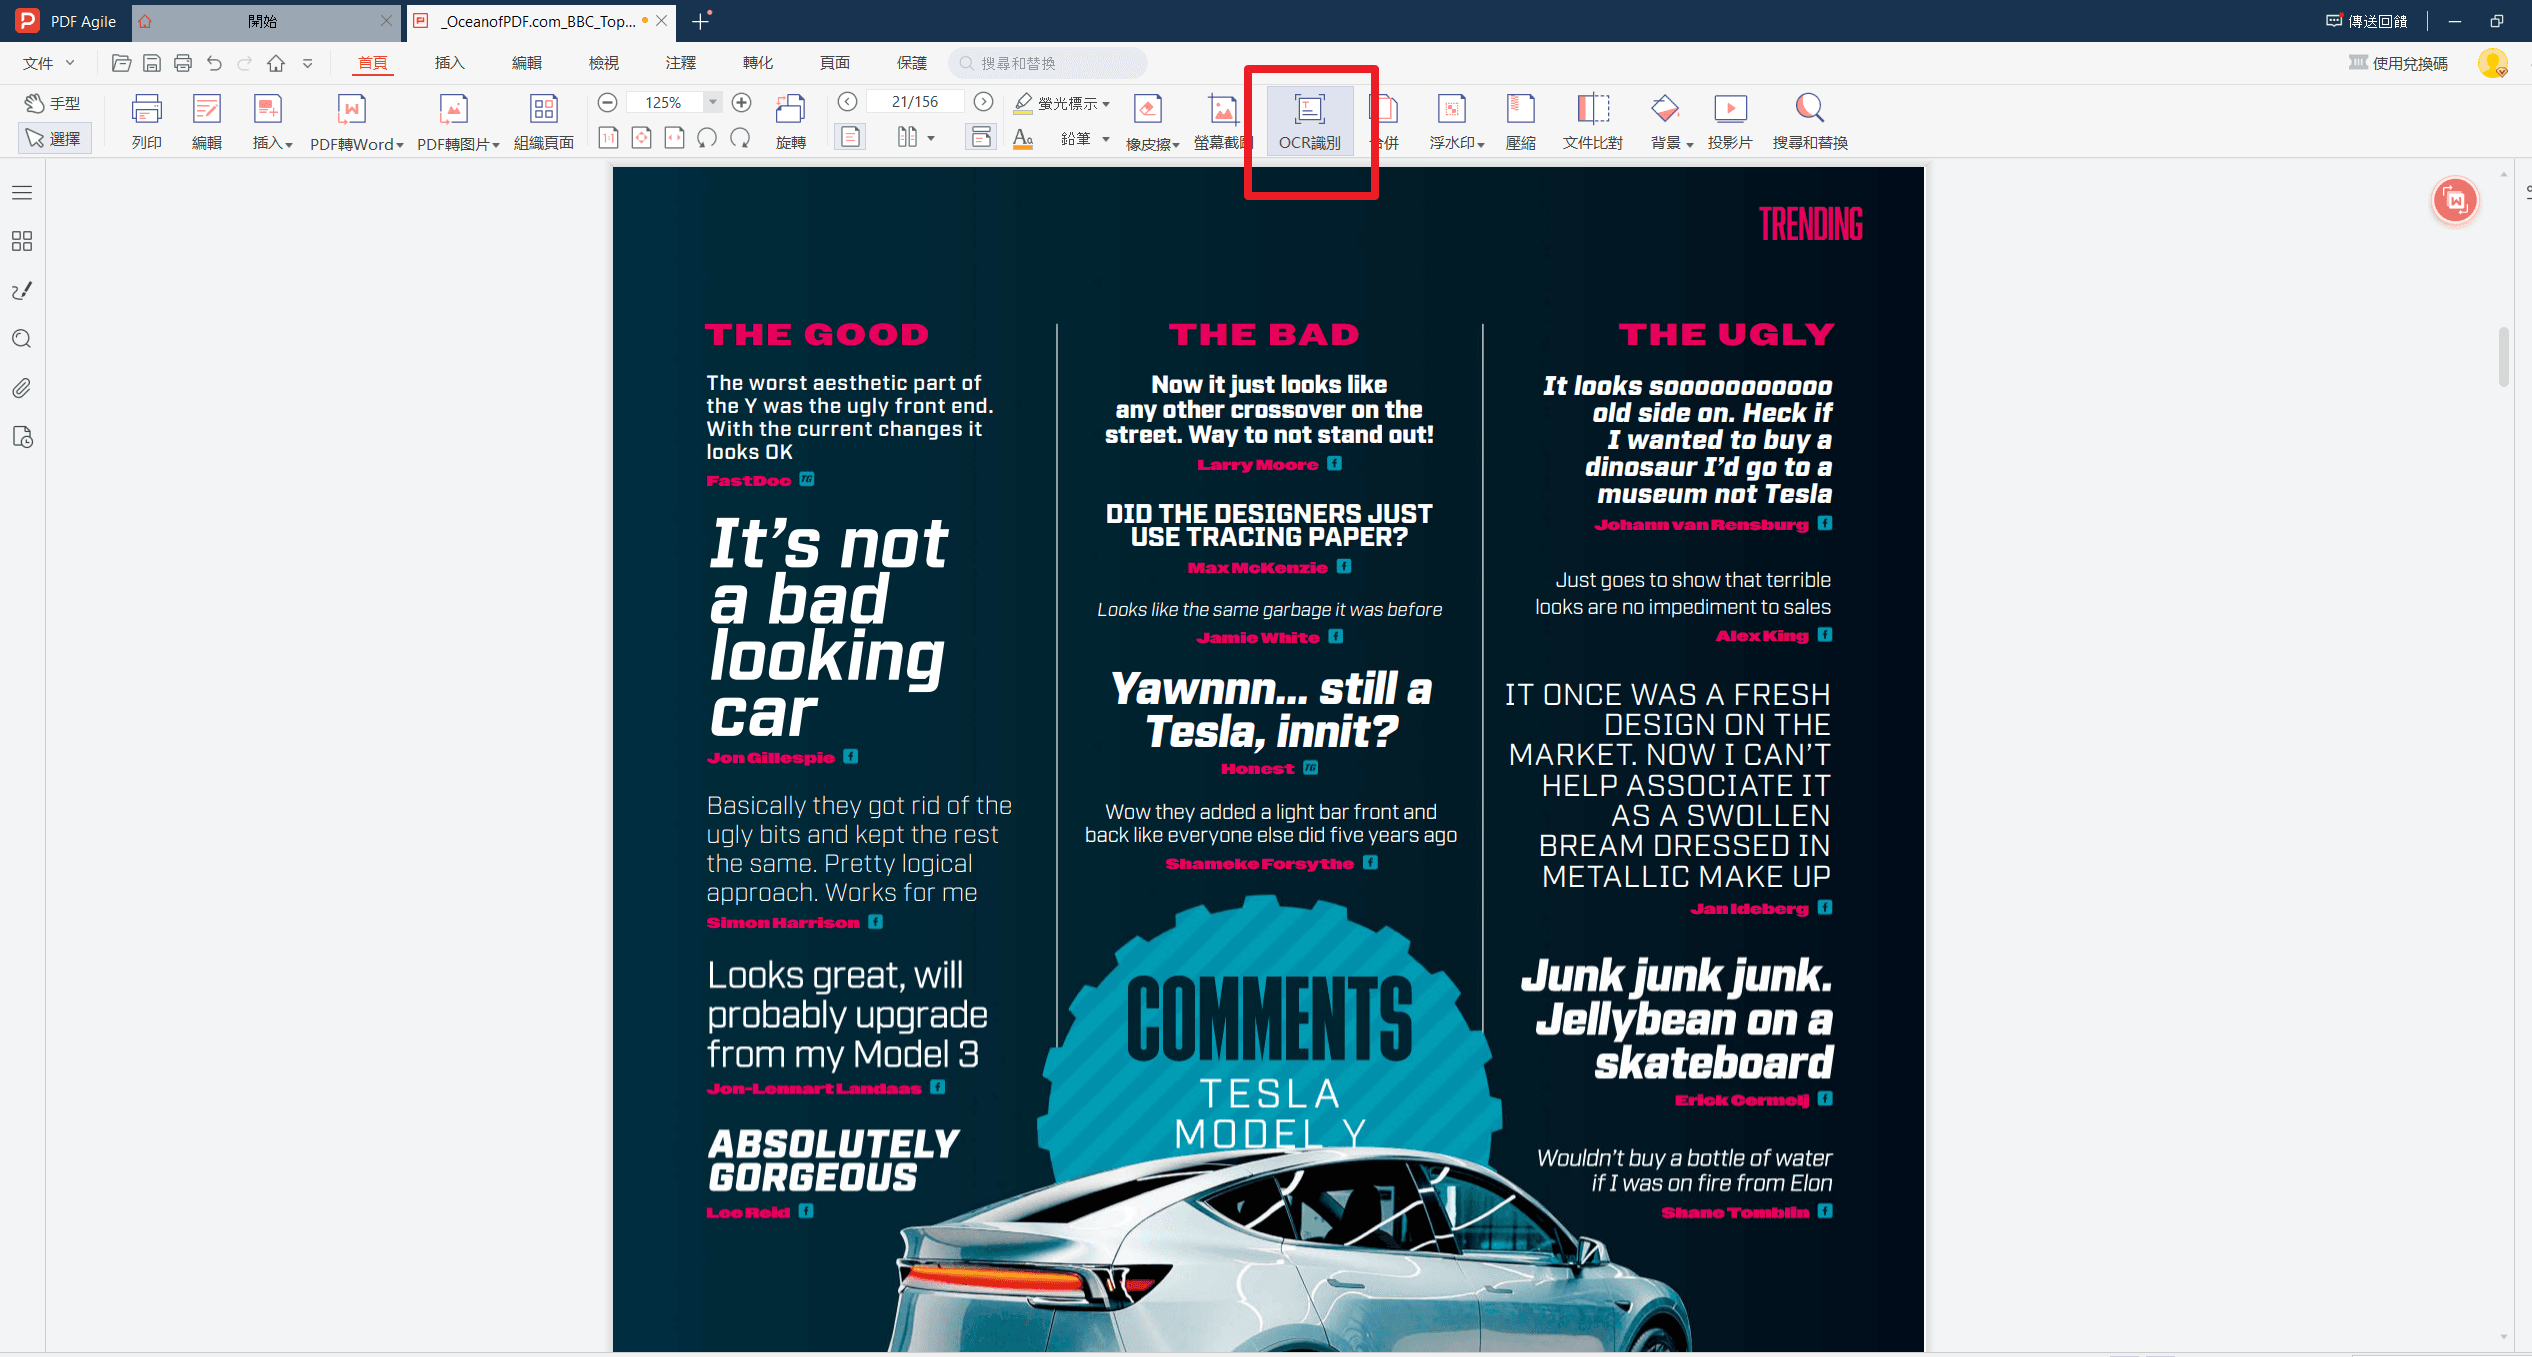
Task: Click the 使用兌換碼 redeem code button
Action: pyautogui.click(x=2398, y=63)
